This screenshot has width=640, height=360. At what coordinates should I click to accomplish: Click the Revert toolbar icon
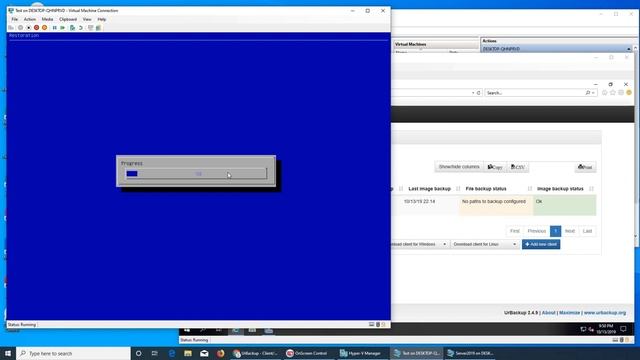[80, 28]
